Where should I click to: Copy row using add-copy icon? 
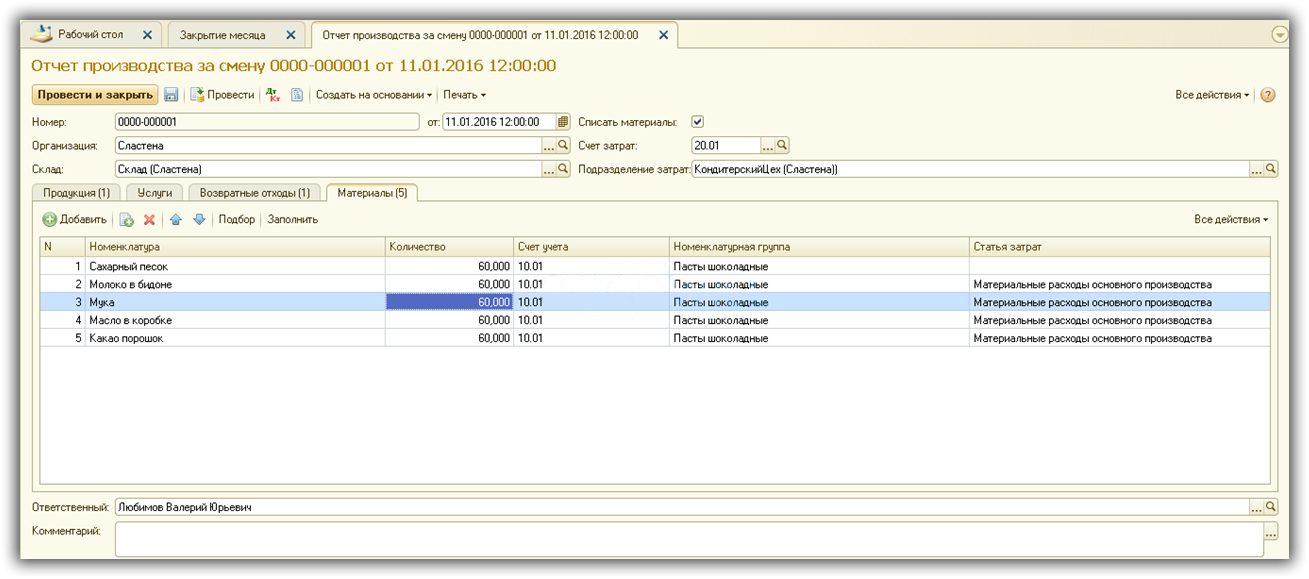coord(127,220)
